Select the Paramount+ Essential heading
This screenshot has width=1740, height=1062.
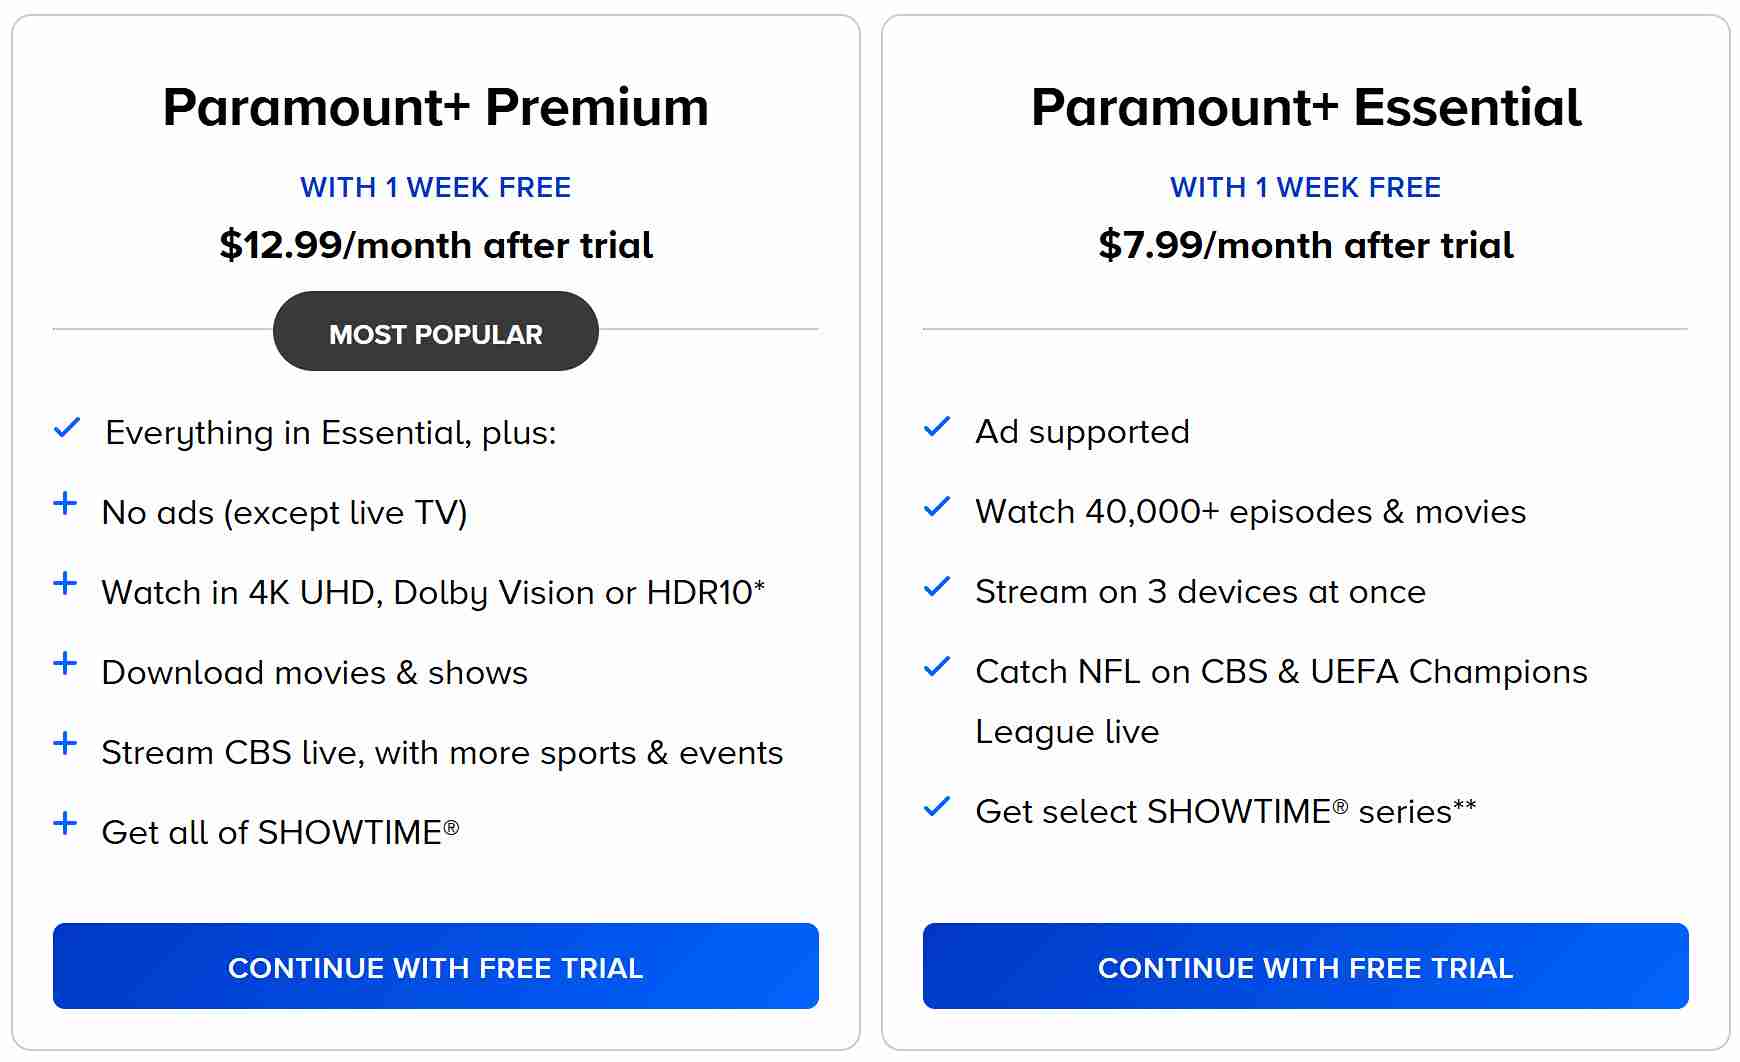1306,107
